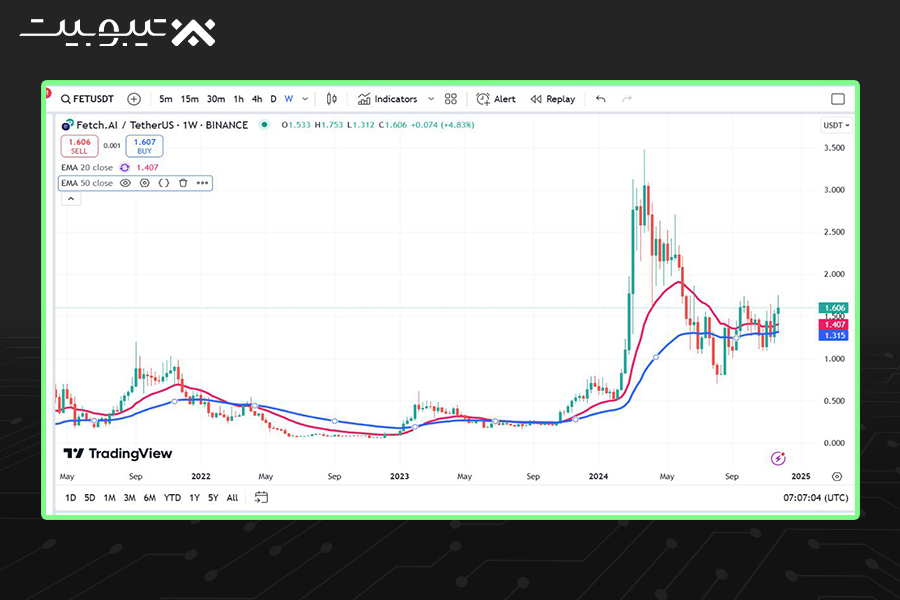Image resolution: width=900 pixels, height=600 pixels.
Task: Collapse the indicator legend with chevron
Action: coord(71,199)
